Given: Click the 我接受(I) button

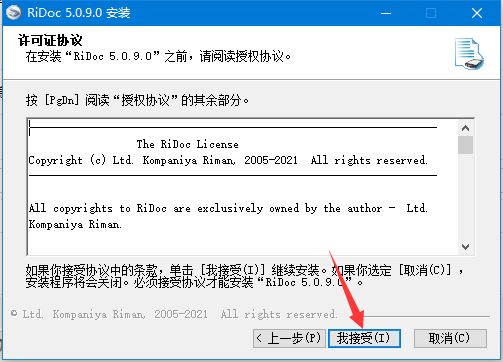Looking at the screenshot, I should click(364, 338).
